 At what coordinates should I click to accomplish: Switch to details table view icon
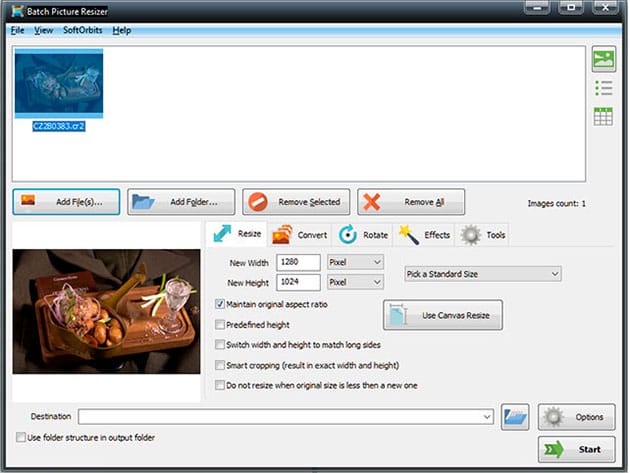click(603, 116)
